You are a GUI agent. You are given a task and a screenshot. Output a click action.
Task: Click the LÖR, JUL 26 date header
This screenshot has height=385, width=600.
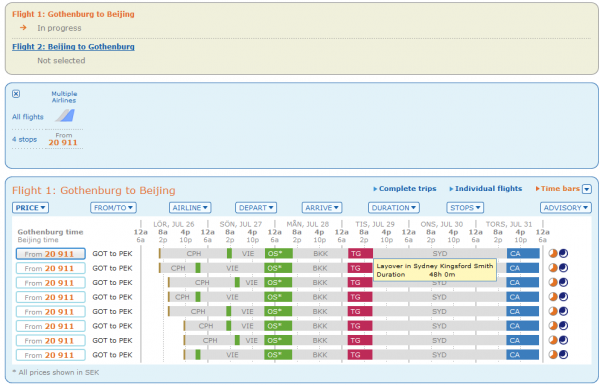[x=174, y=224]
